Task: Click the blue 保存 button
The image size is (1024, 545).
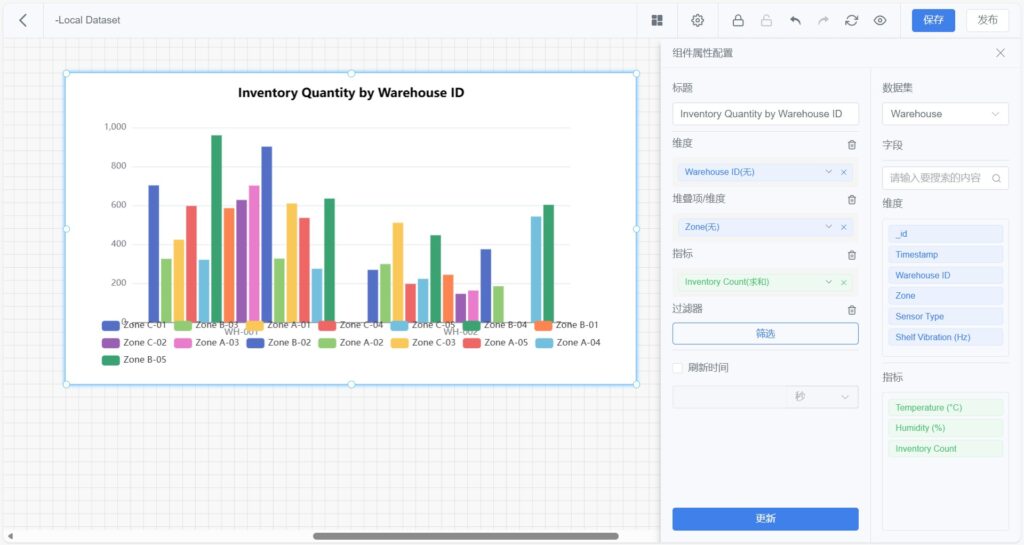Action: [x=932, y=20]
